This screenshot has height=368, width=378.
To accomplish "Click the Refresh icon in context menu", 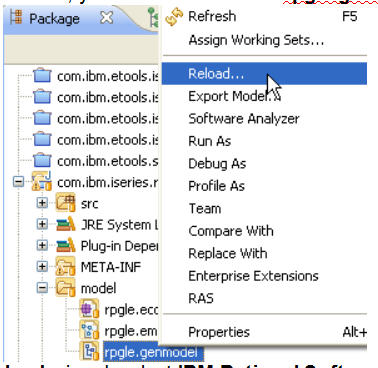I will (174, 17).
